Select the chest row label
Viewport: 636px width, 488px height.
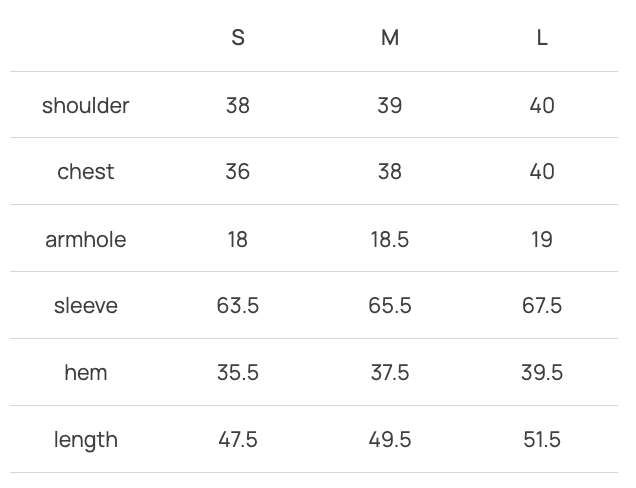(x=86, y=172)
